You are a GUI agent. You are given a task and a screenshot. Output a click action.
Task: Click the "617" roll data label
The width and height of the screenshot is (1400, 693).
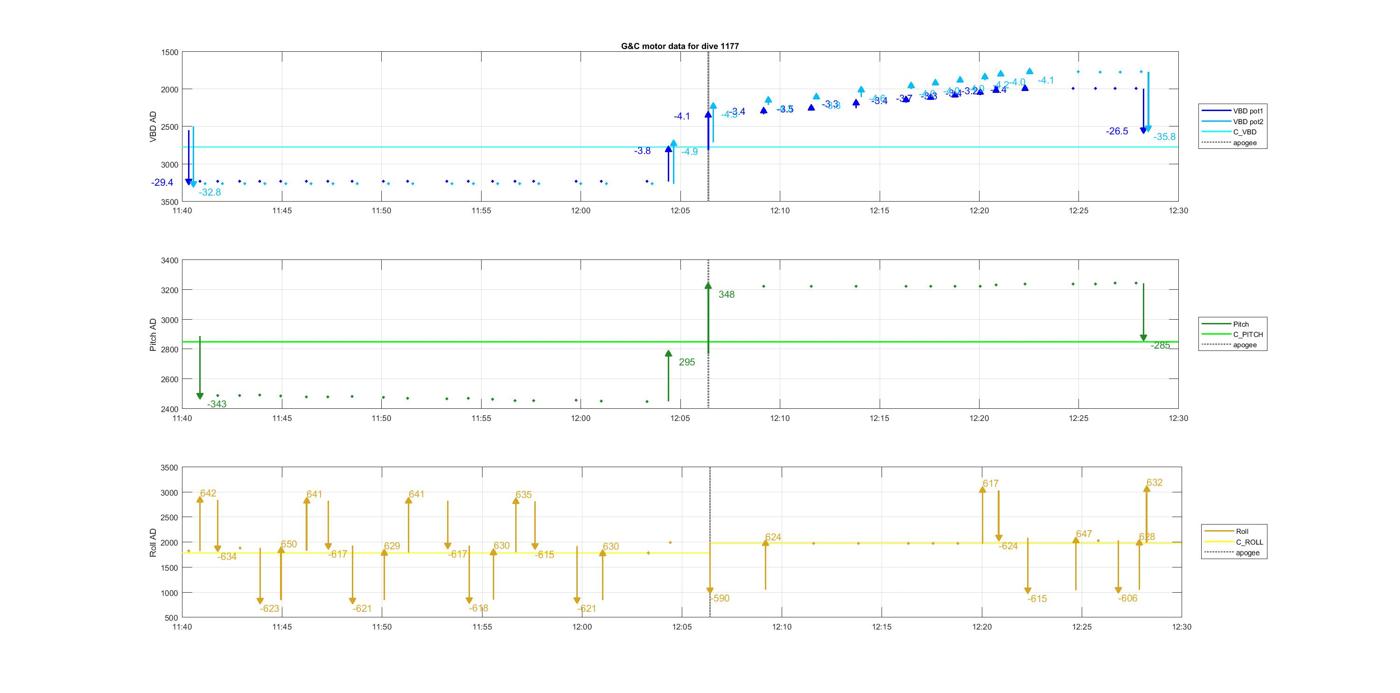(x=990, y=484)
